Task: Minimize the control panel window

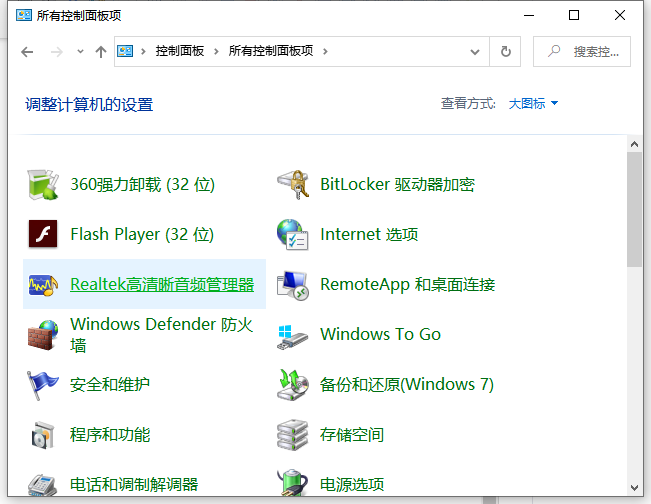Action: coord(529,15)
